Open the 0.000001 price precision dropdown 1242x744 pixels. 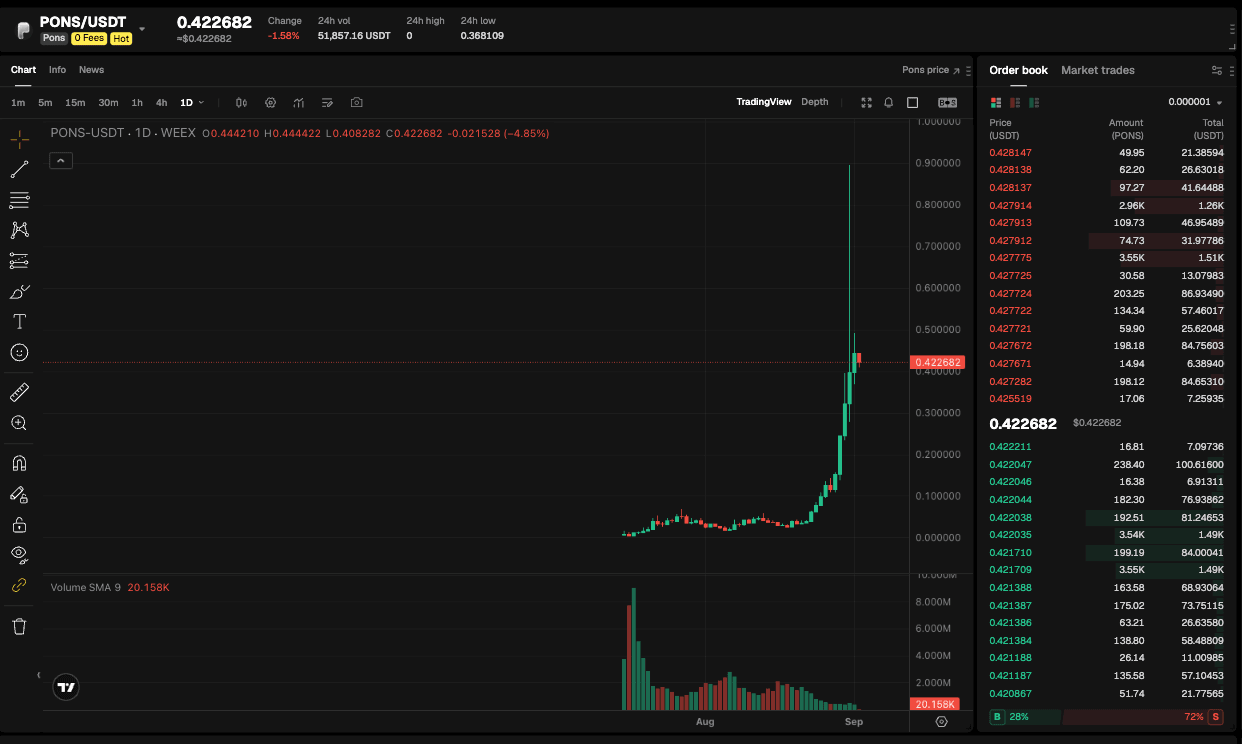(x=1195, y=102)
